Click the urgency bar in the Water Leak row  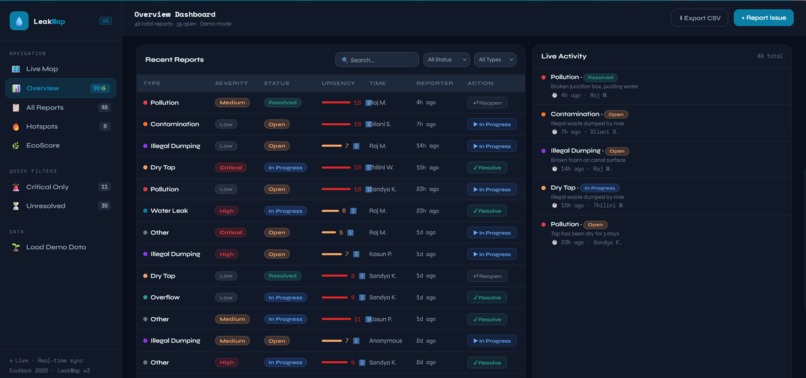pyautogui.click(x=330, y=211)
